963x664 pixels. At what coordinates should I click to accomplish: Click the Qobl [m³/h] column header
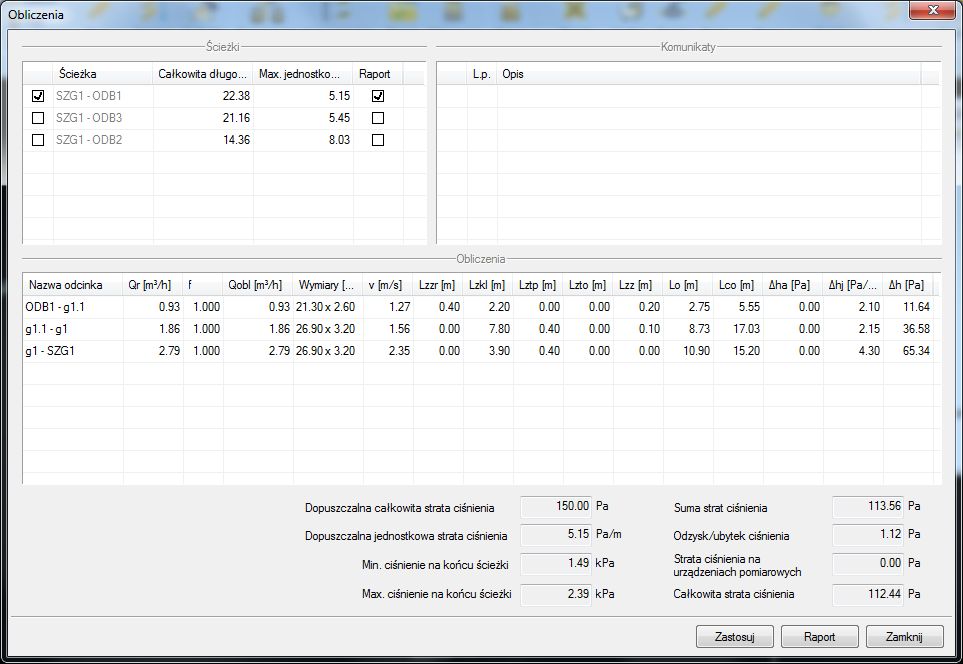click(257, 285)
